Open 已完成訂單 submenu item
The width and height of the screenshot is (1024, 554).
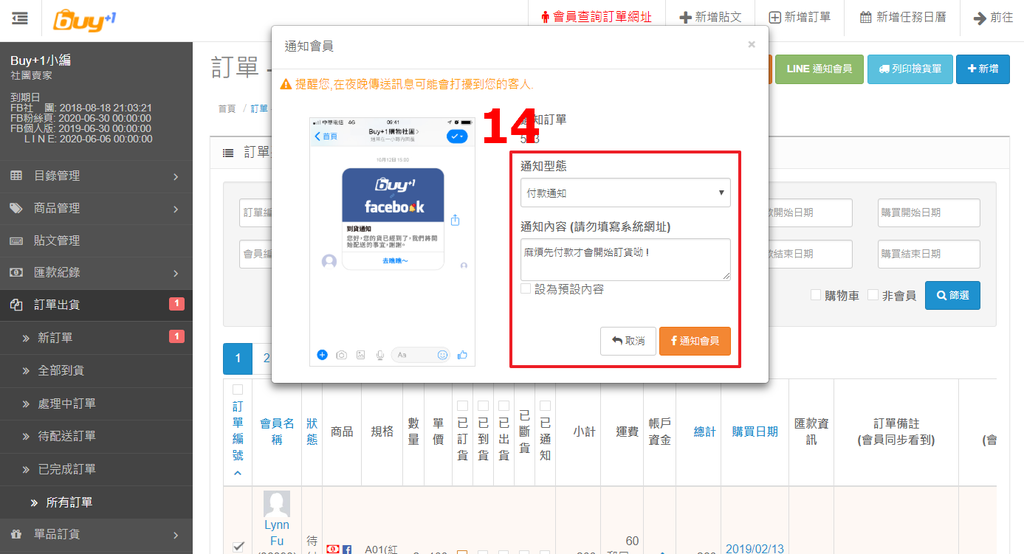96,469
